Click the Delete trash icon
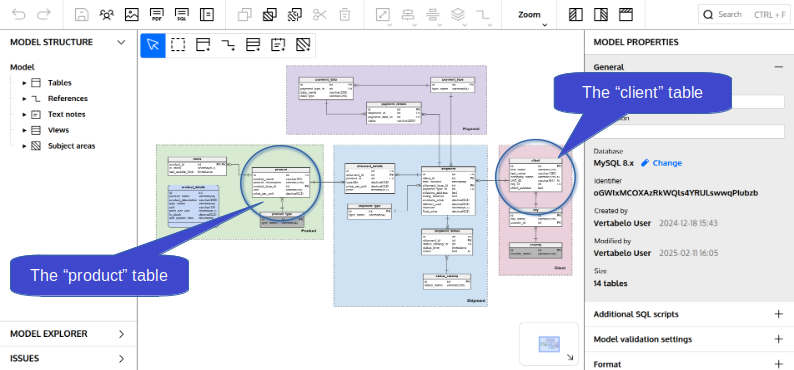The image size is (794, 370). 344,15
